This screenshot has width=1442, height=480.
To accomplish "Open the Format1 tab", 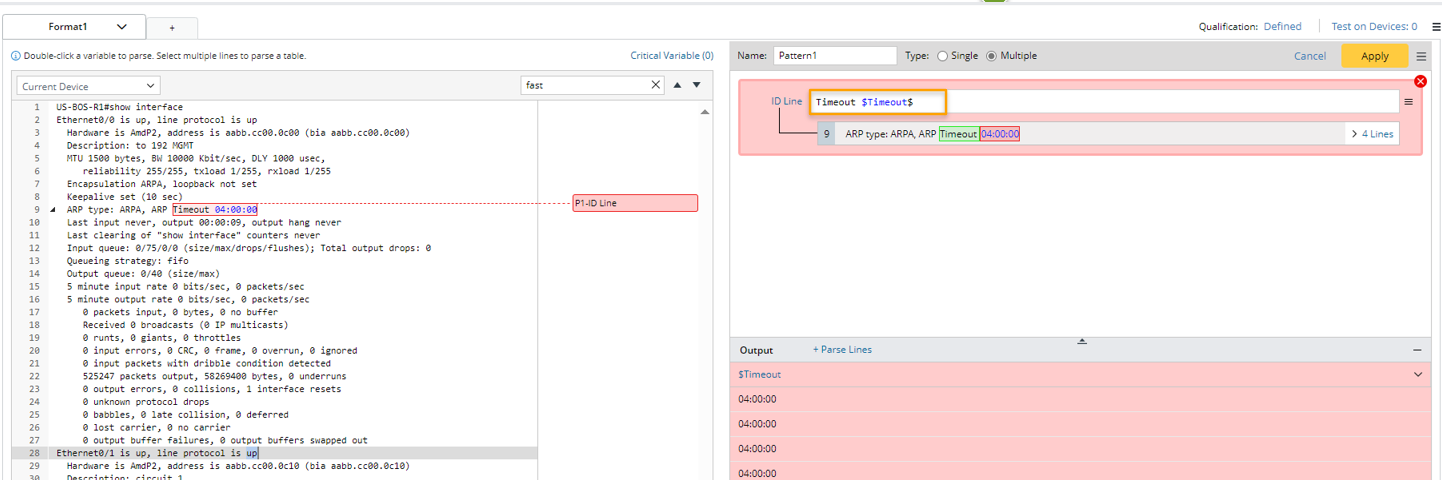I will (x=78, y=27).
